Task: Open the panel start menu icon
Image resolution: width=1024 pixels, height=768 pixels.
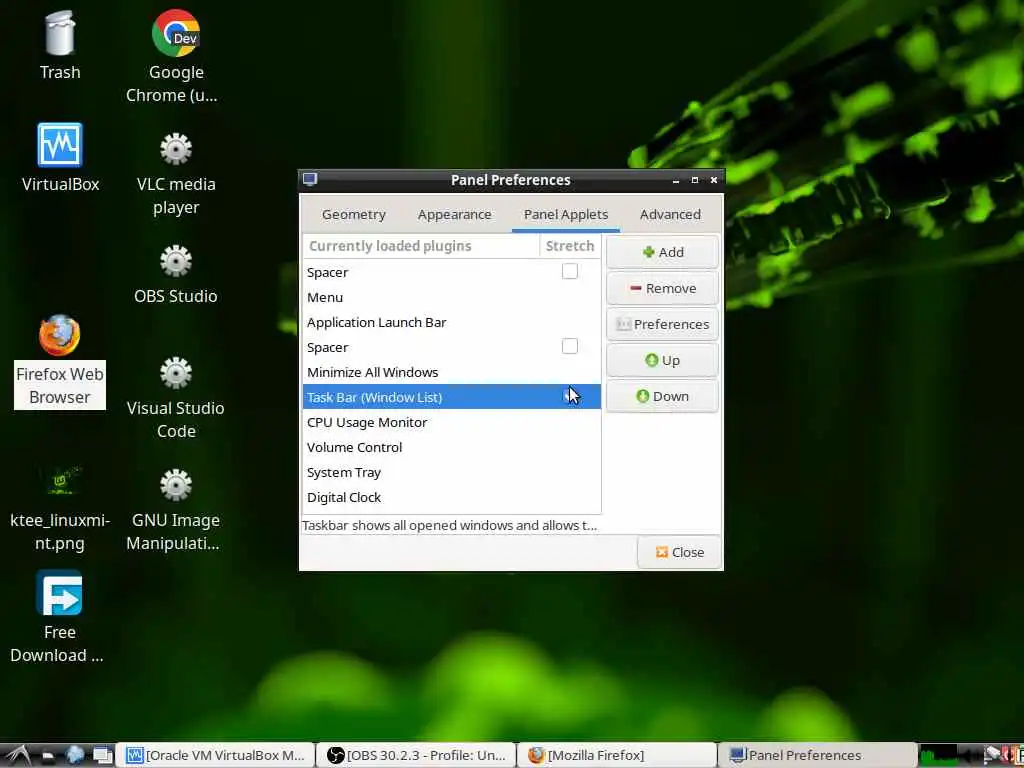Action: [17, 755]
